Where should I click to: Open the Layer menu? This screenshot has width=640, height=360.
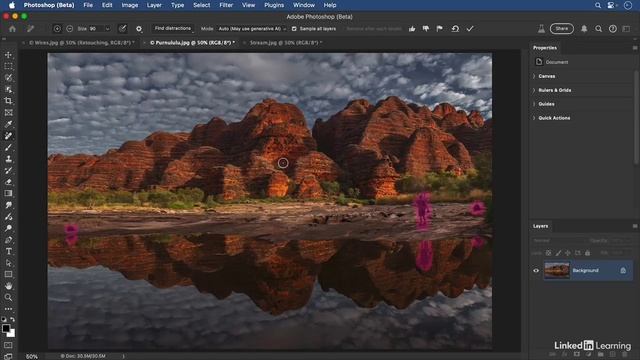(154, 5)
